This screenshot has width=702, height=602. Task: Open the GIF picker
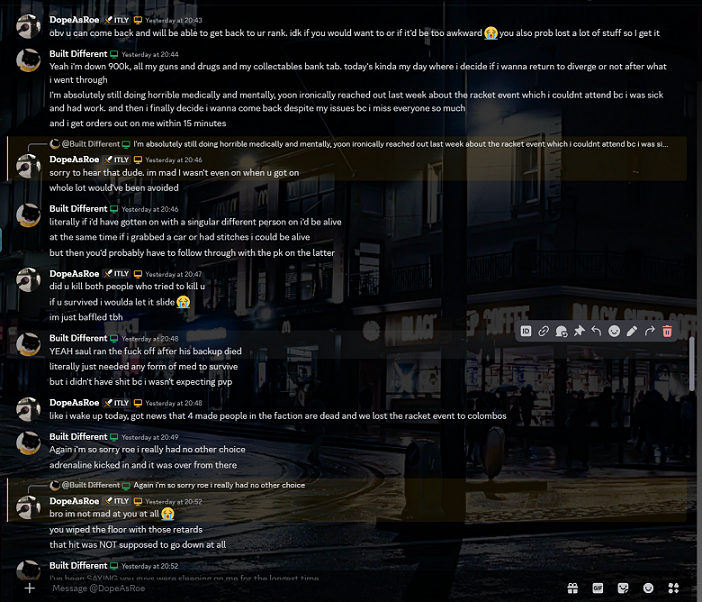pos(598,588)
